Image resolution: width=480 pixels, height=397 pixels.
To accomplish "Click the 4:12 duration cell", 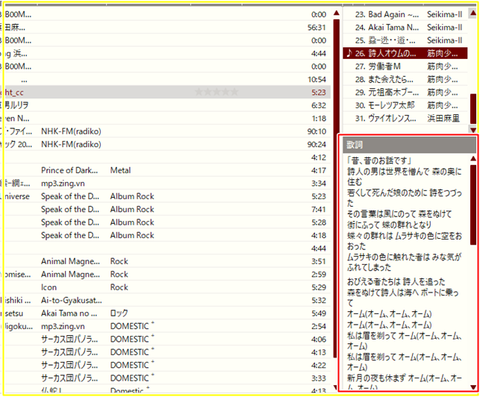I will 319,157.
